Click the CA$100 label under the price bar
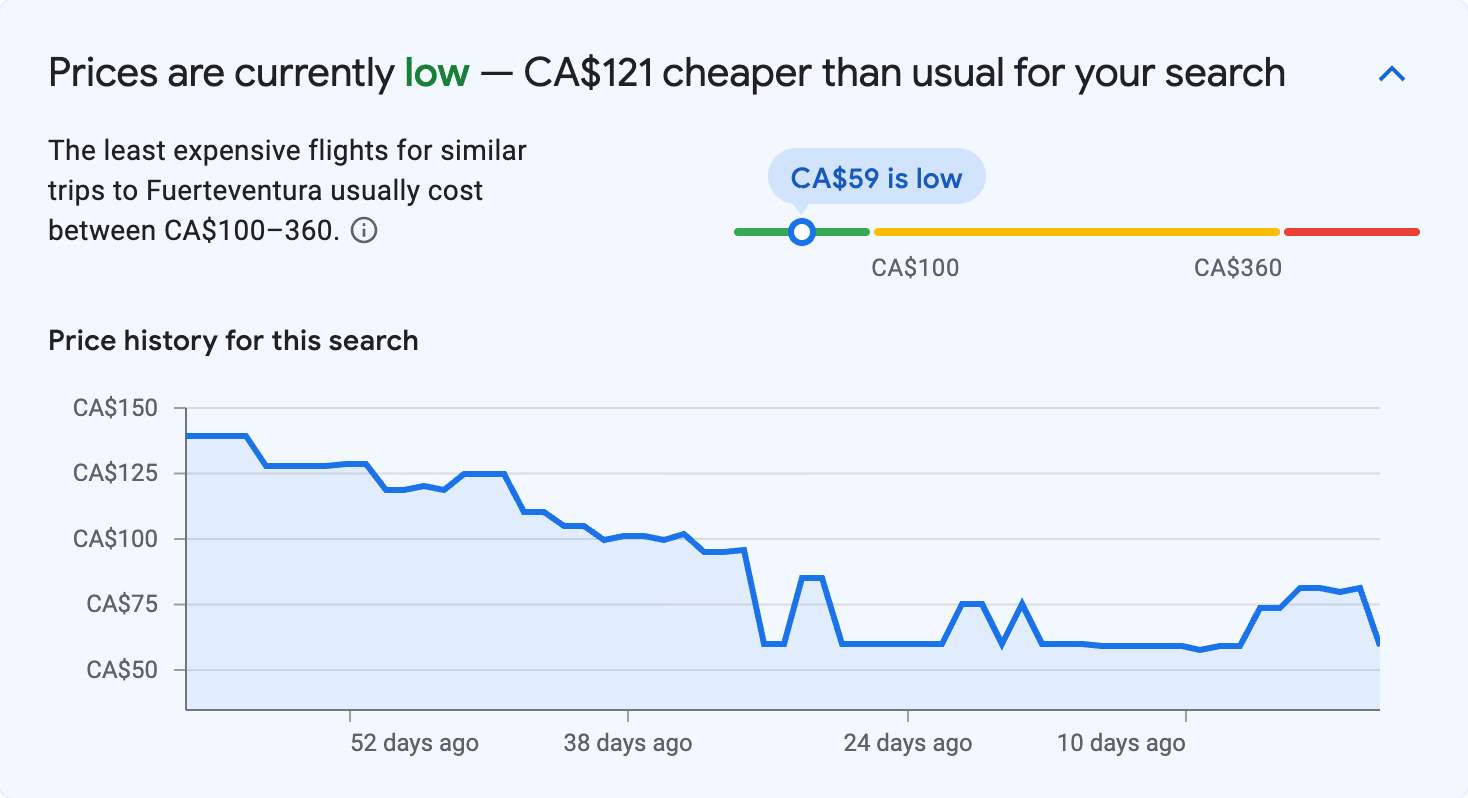 click(913, 267)
